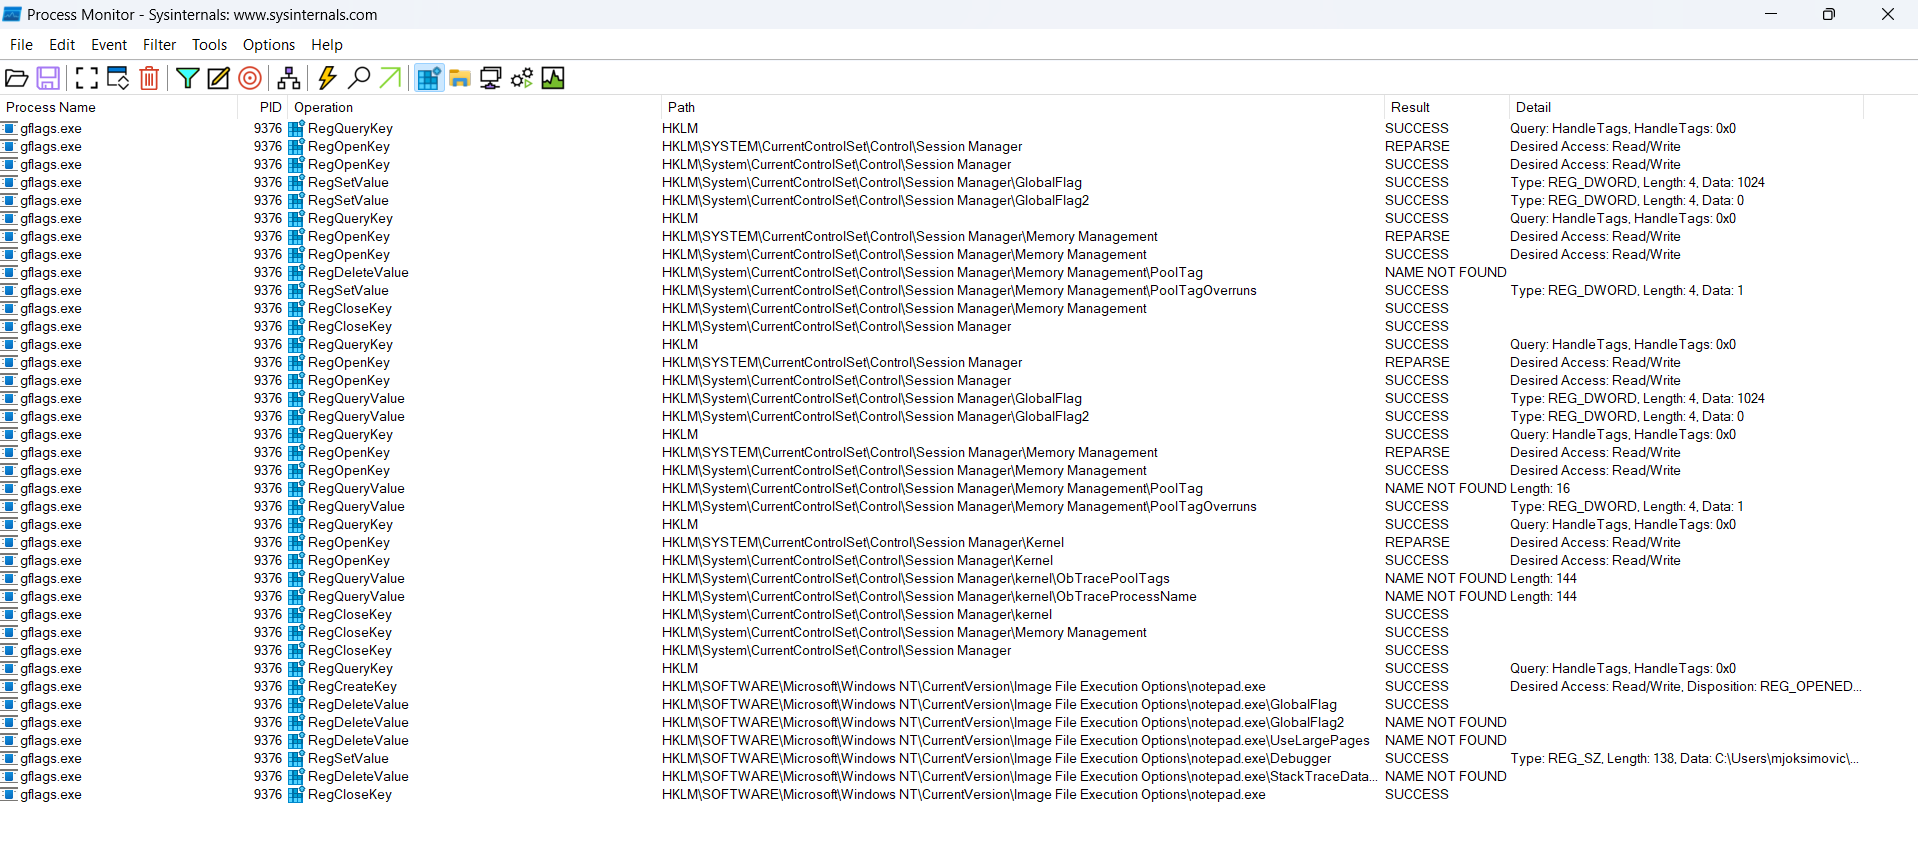Screen dimensions: 1918x851
Task: Click the green Jump to arrow icon
Action: pos(390,78)
